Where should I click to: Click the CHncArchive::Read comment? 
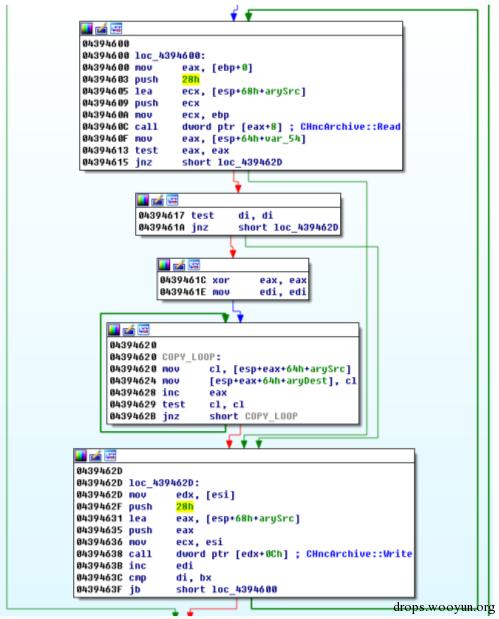tap(350, 127)
